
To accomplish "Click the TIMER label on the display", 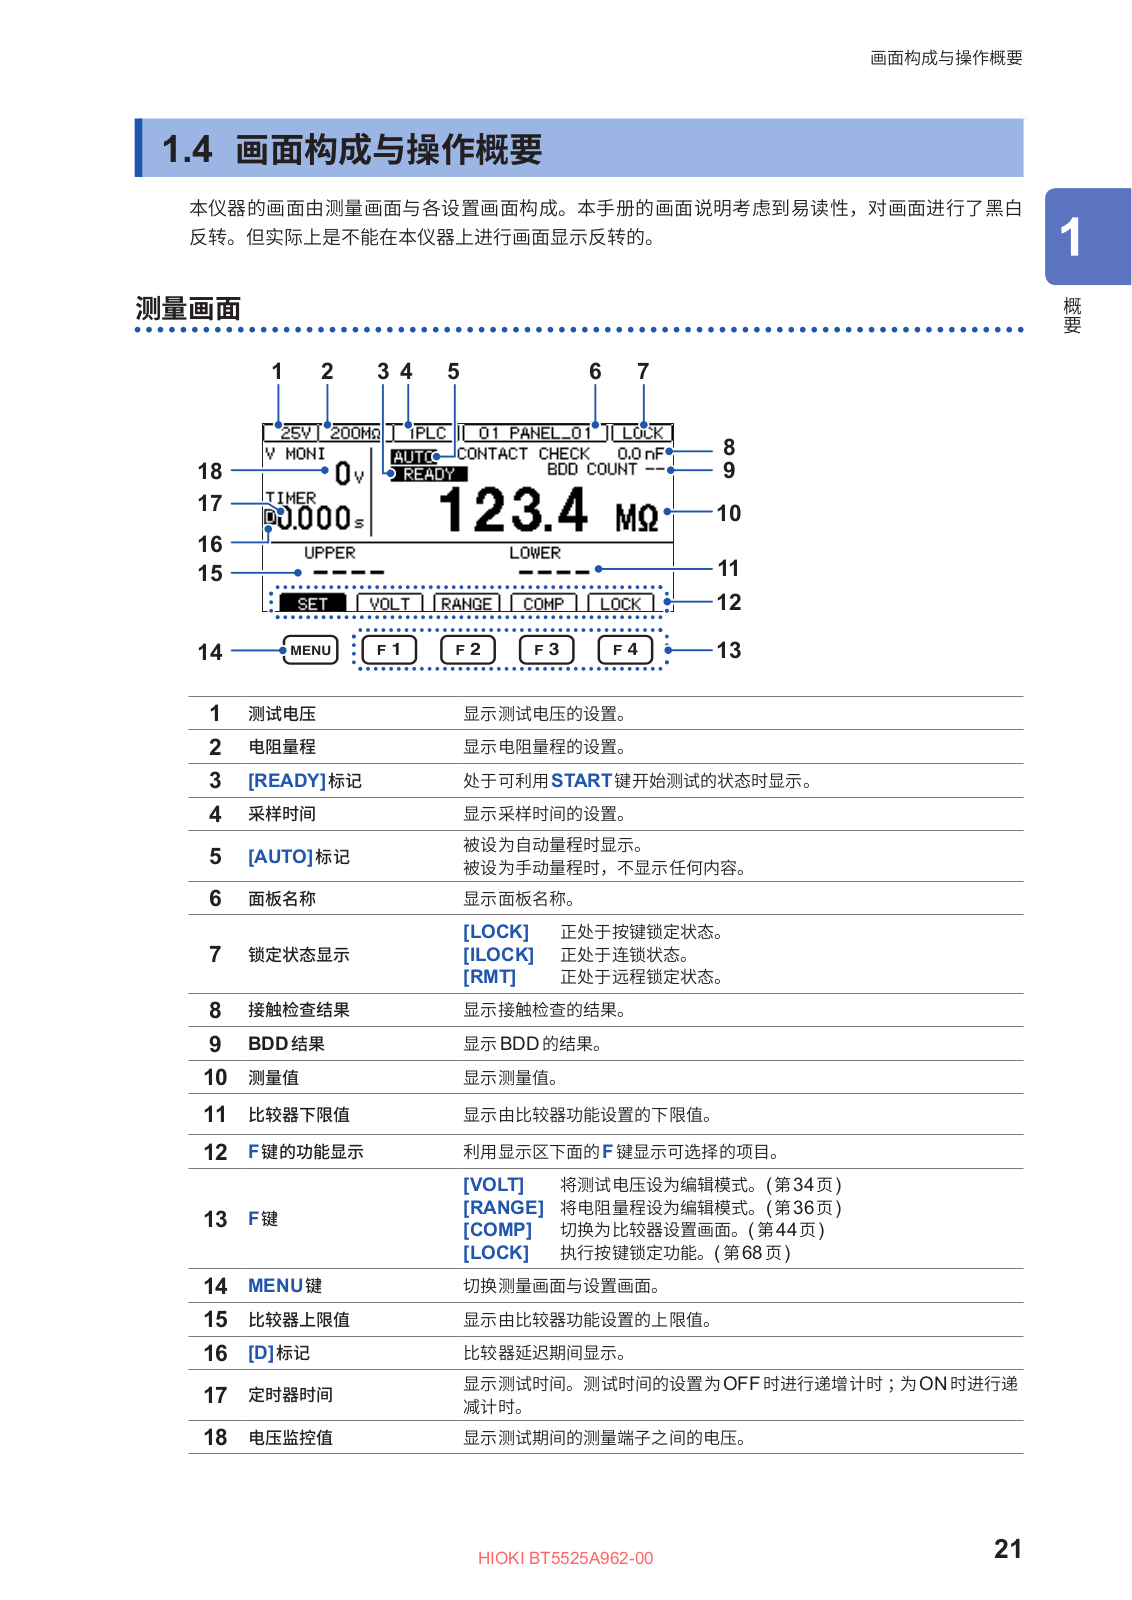I will coord(291,497).
